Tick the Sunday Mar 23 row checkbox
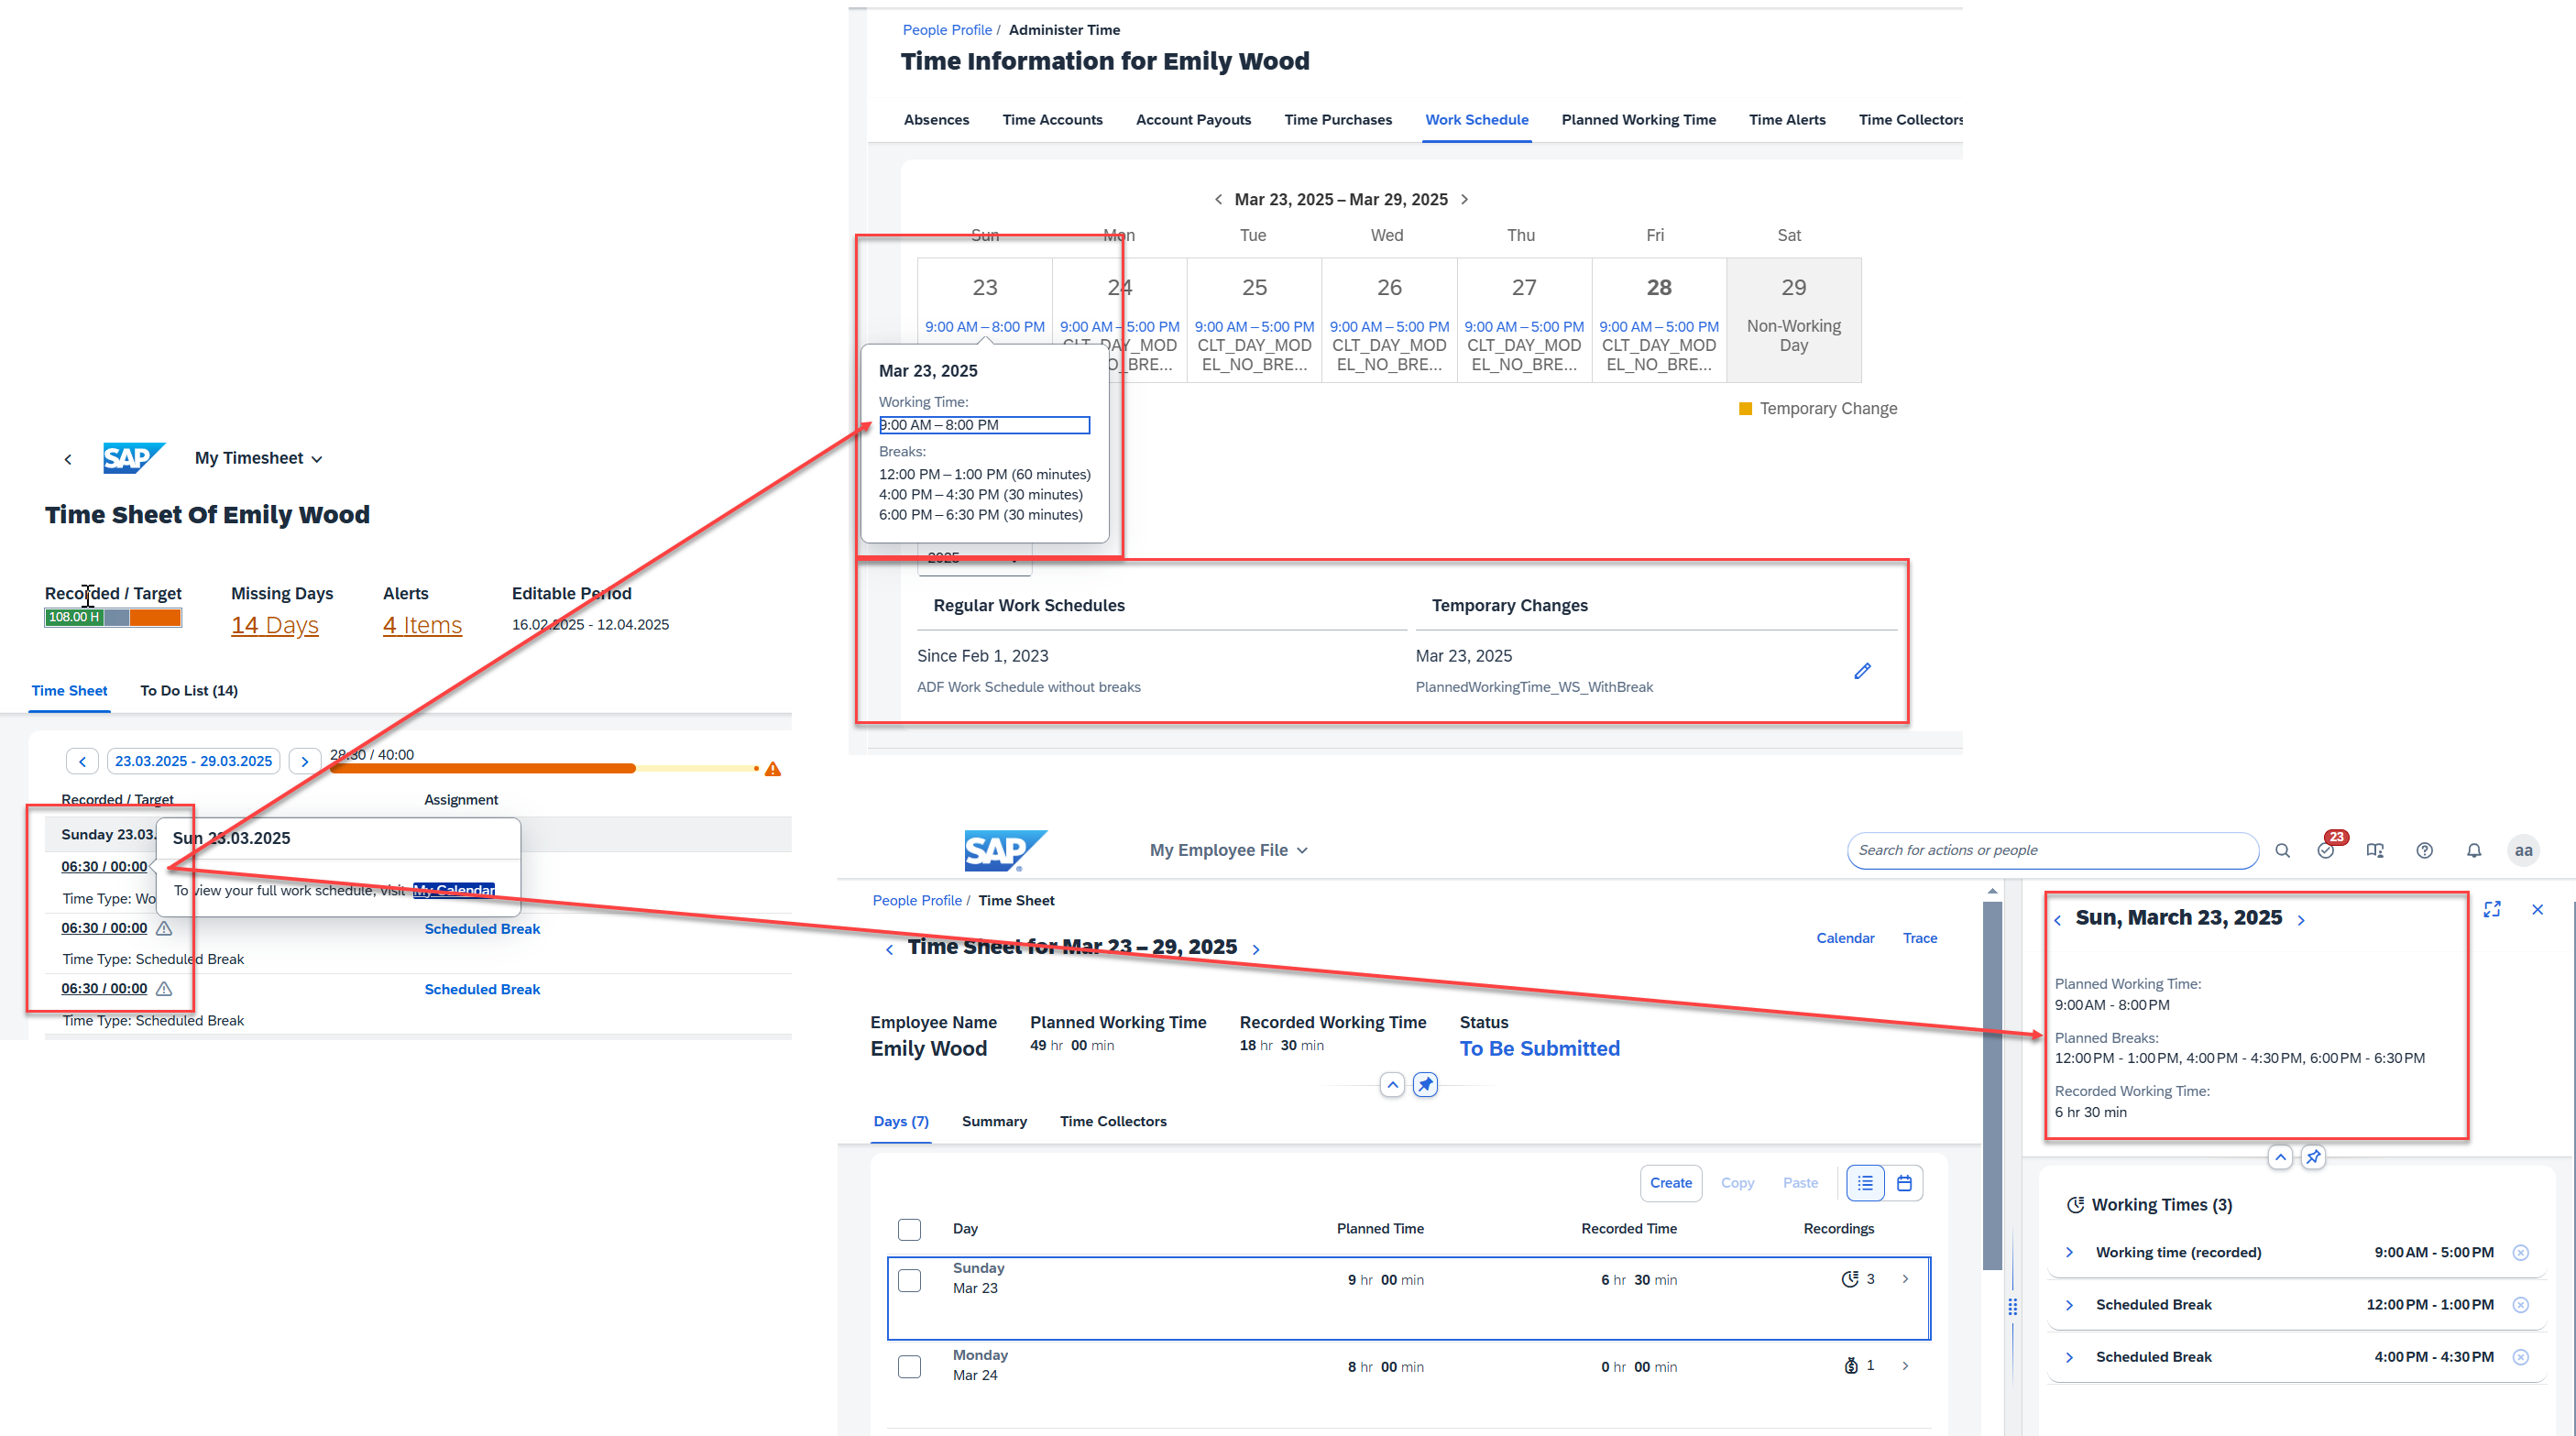2576x1436 pixels. point(909,1280)
